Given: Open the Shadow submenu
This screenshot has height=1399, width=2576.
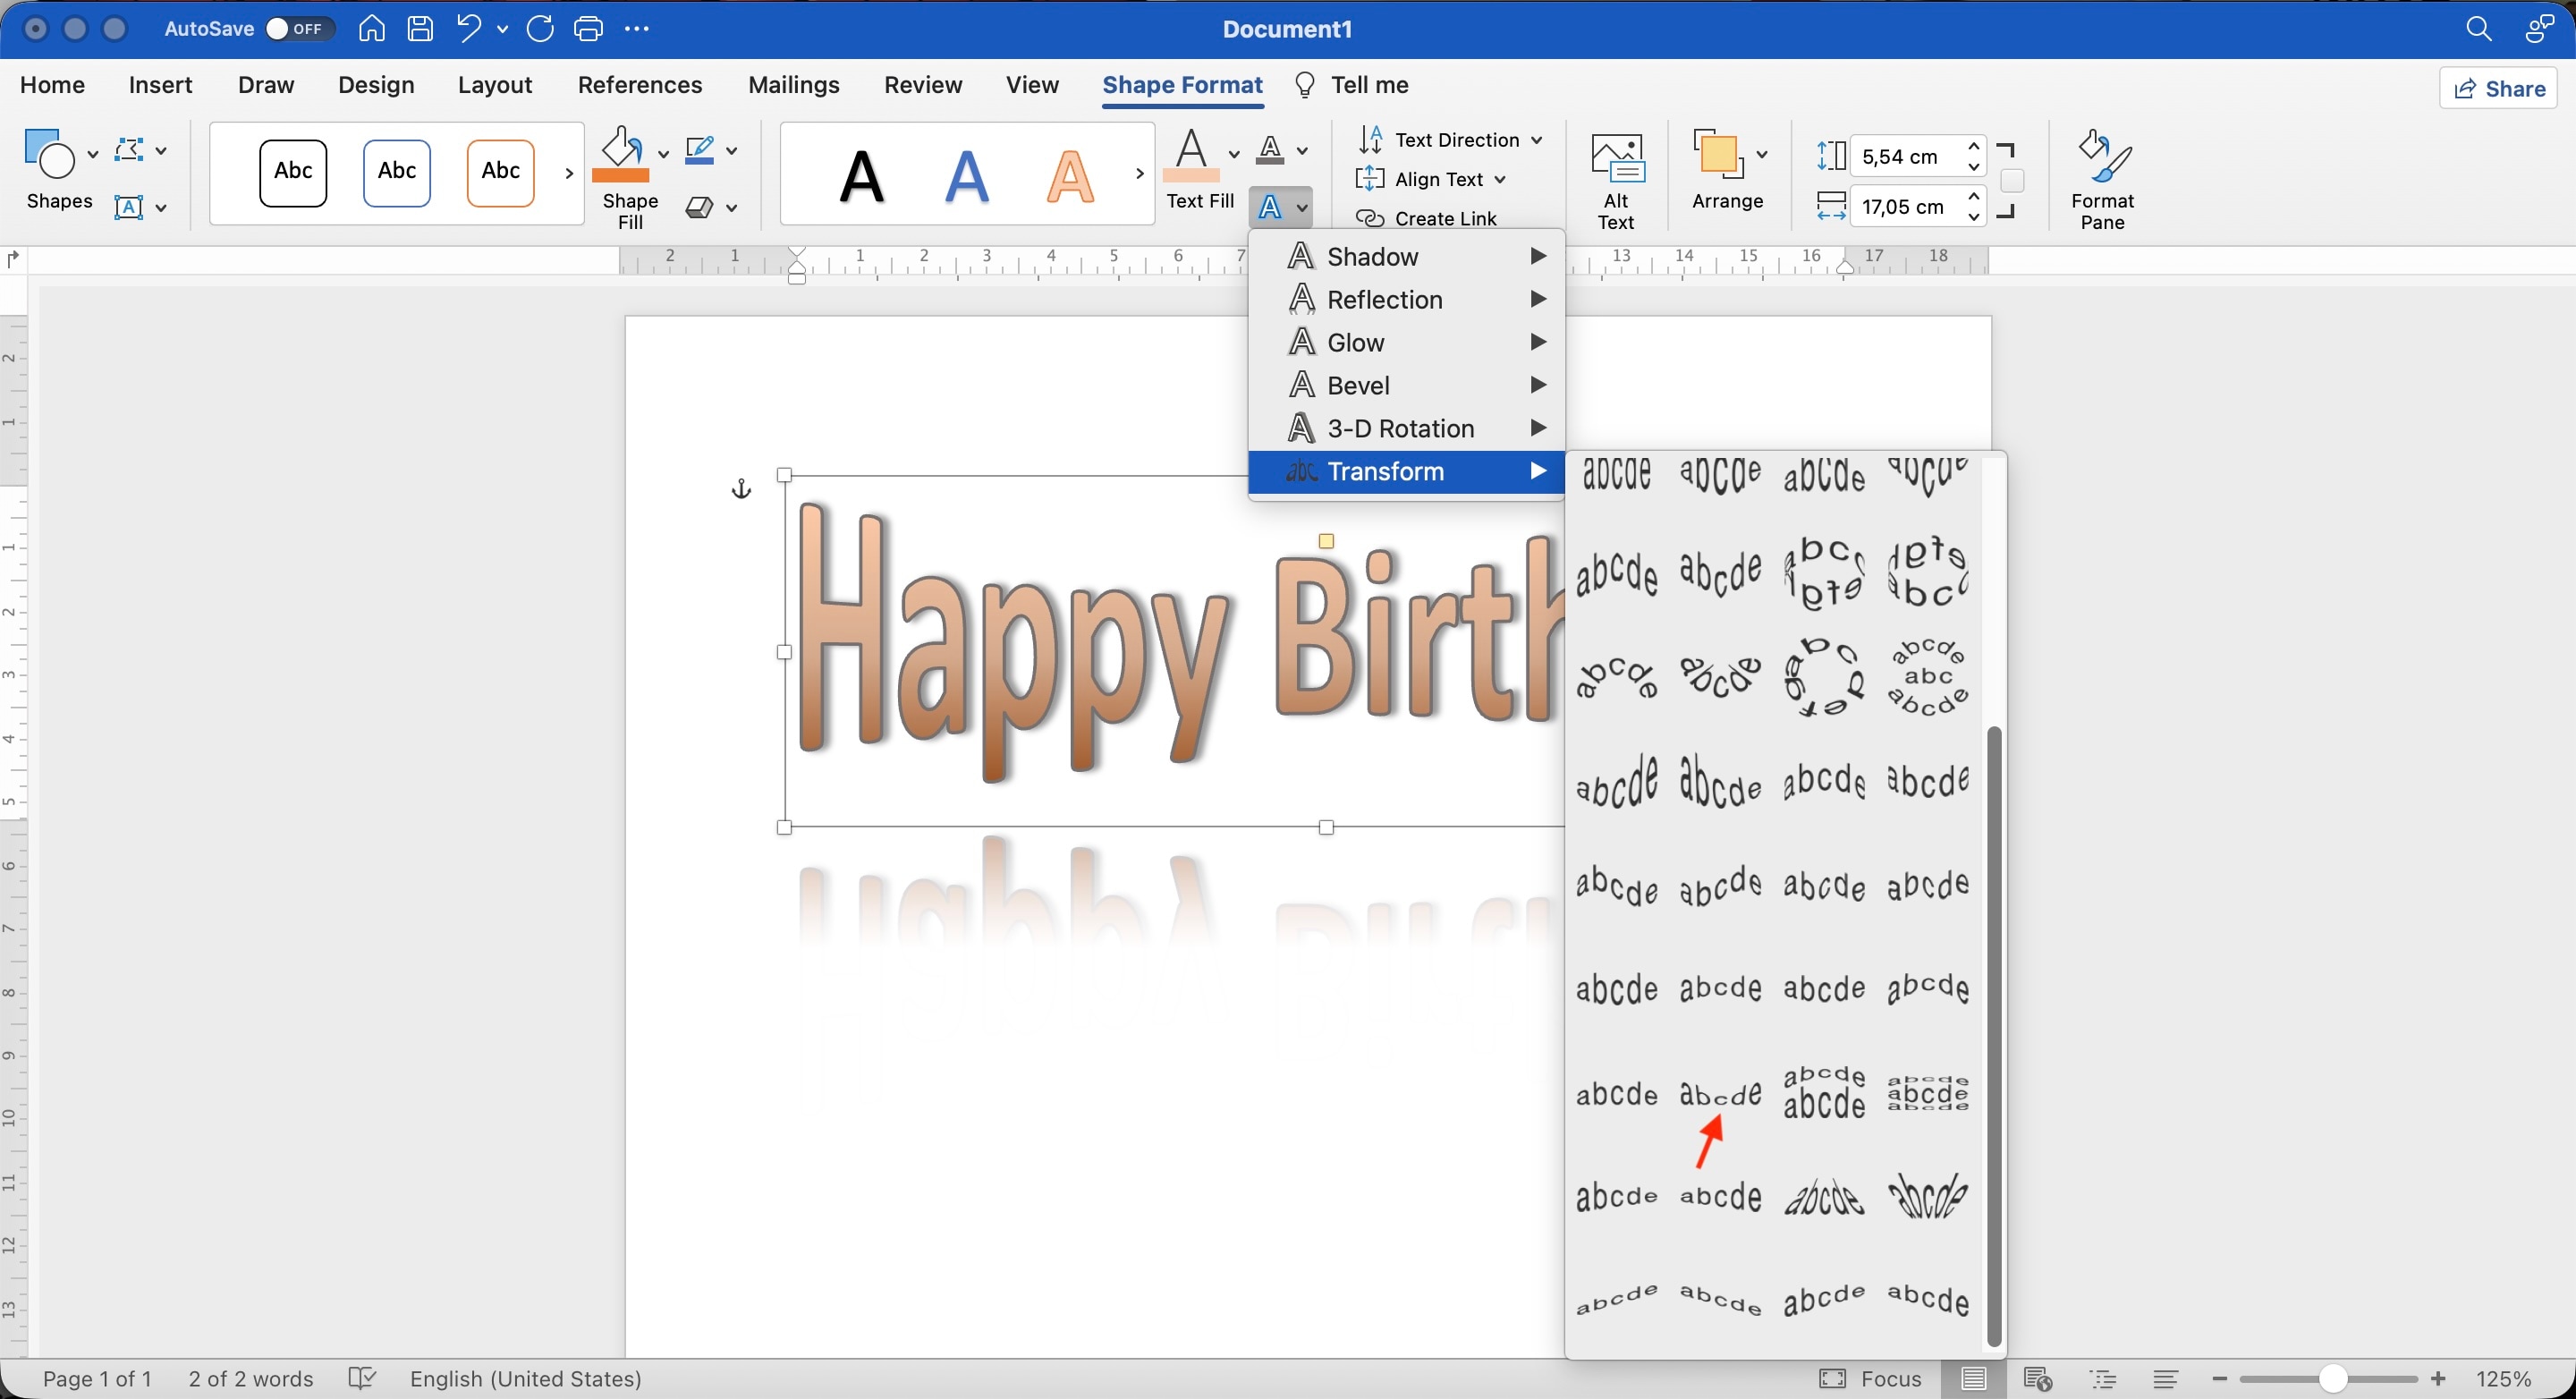Looking at the screenshot, I should point(1406,257).
